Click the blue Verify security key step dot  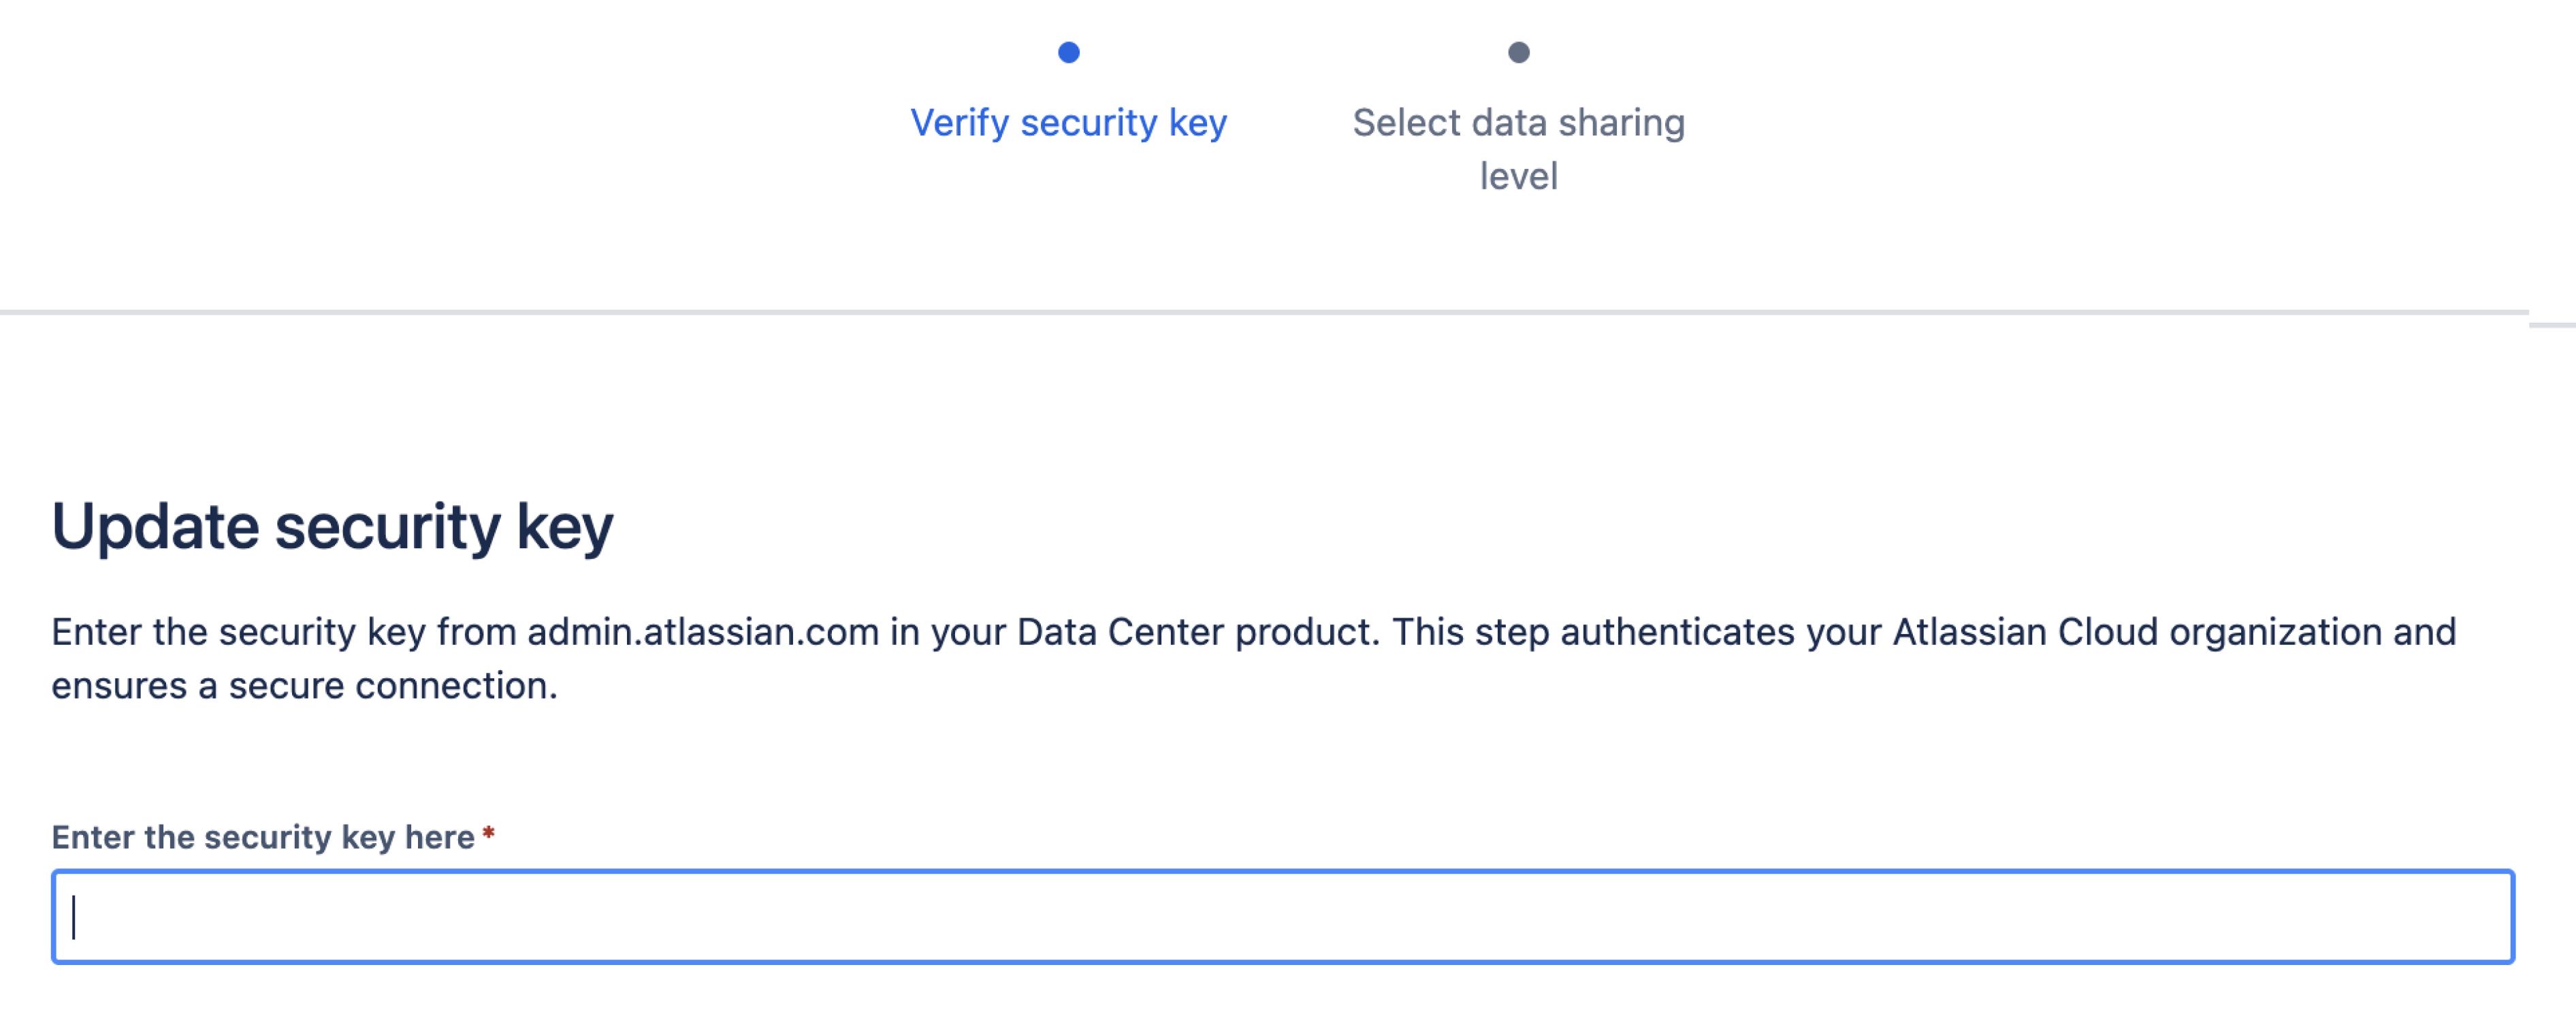[x=1068, y=52]
